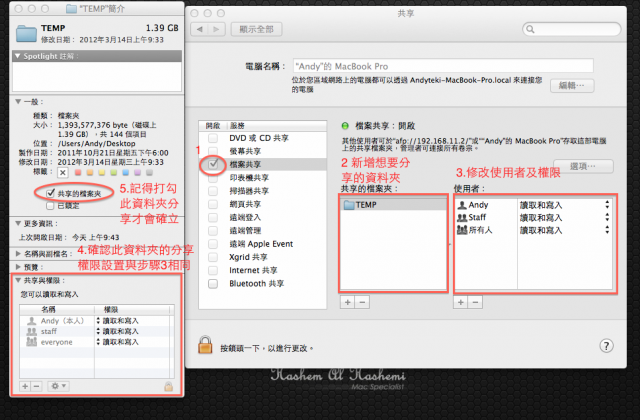Viewport: 640px width, 420px height.
Task: Toggle 遠端 Apple Event checkbox
Action: click(213, 244)
